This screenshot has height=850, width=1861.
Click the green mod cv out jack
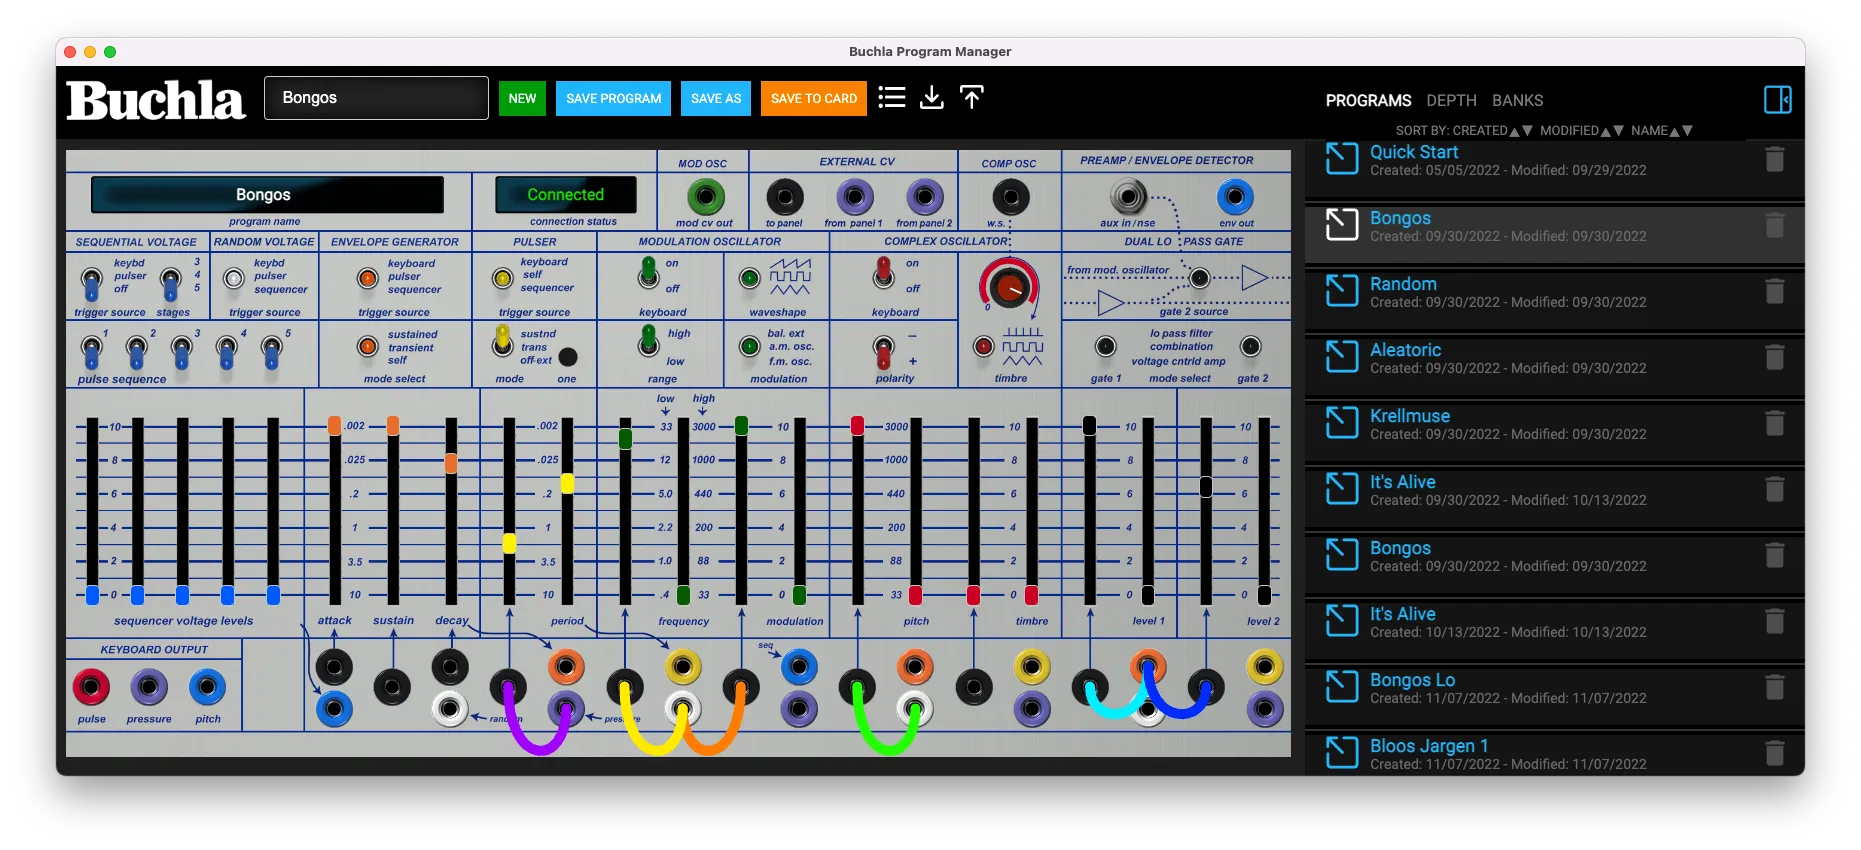[705, 197]
